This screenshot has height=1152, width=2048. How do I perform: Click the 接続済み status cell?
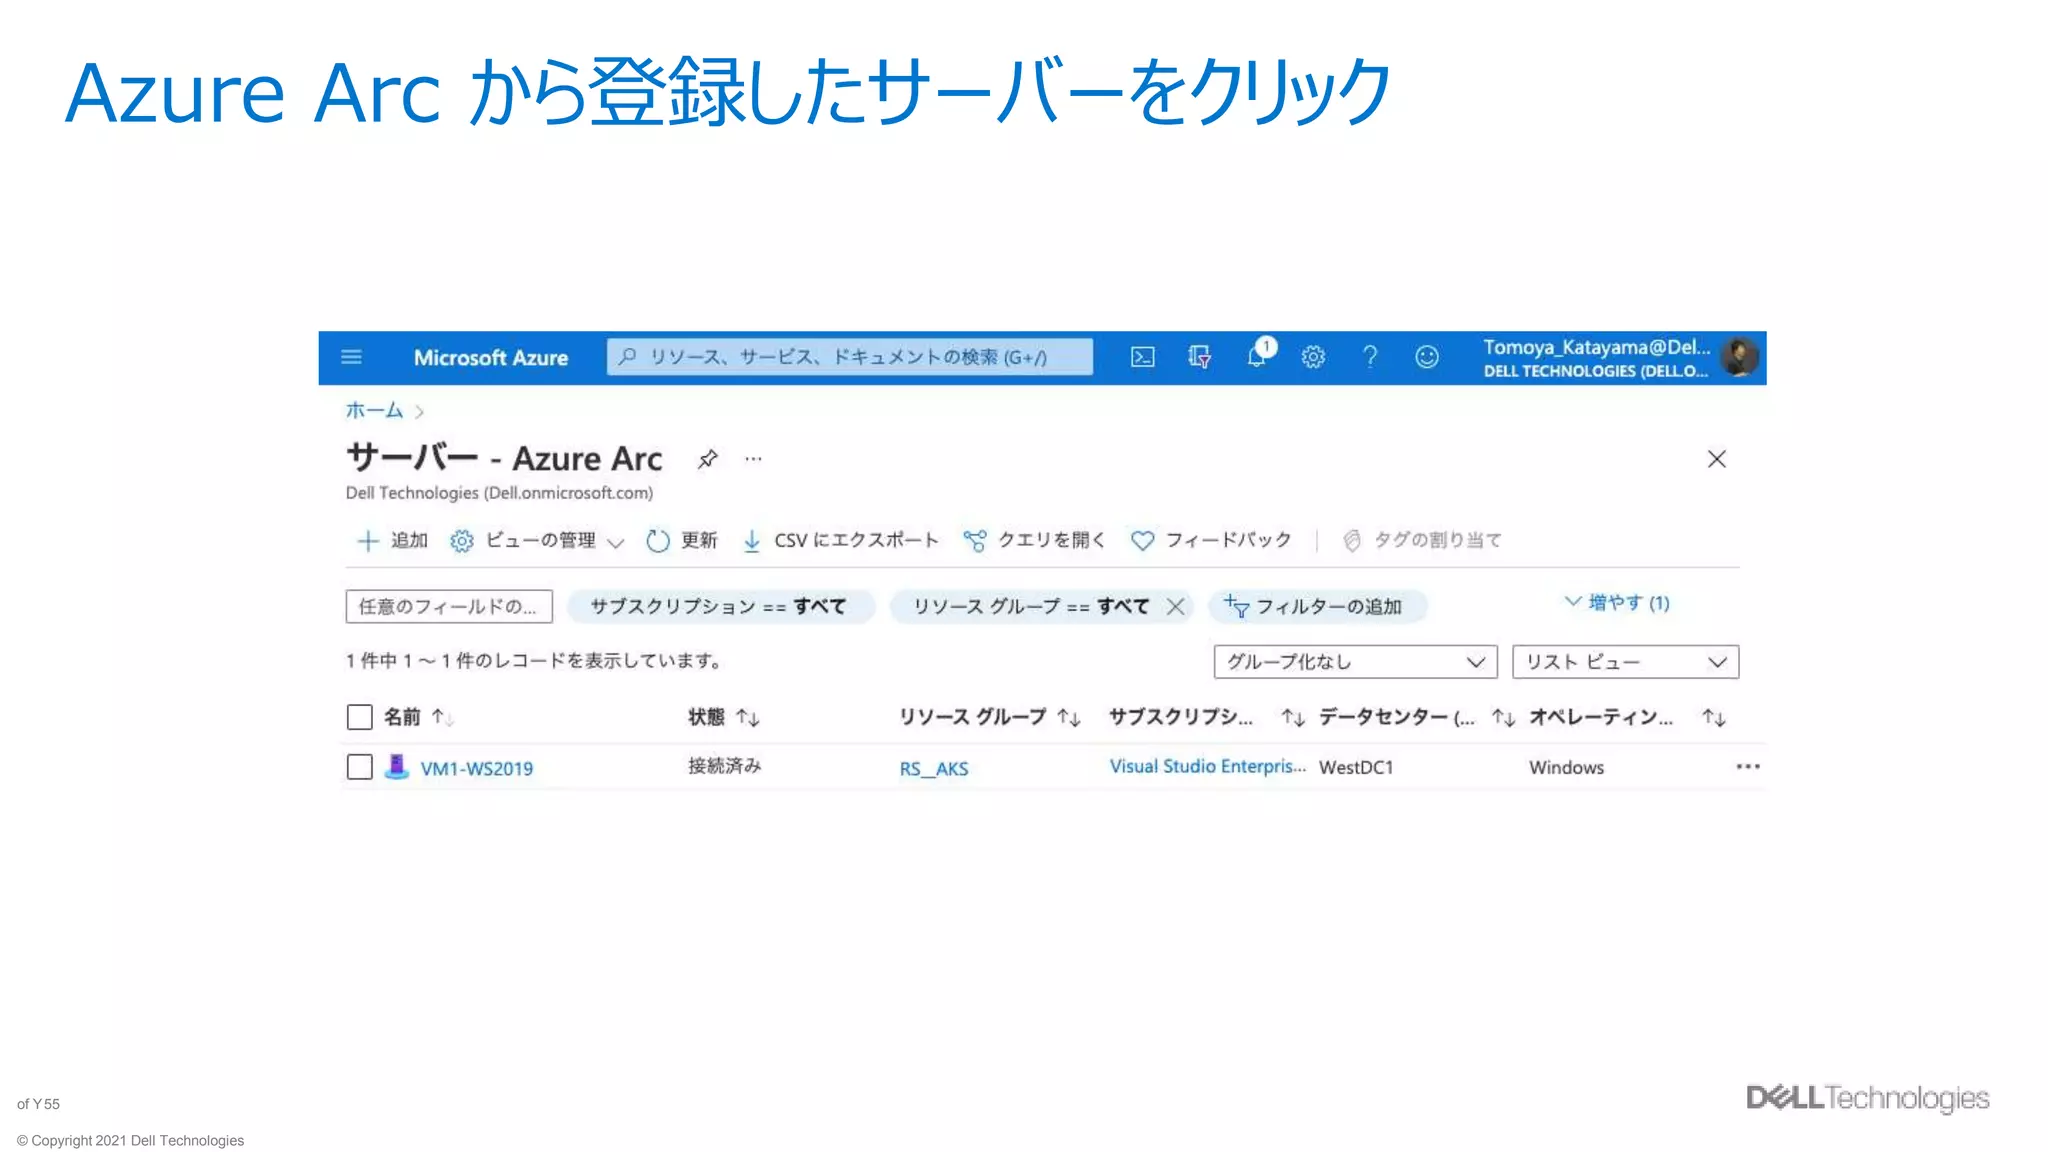coord(725,766)
